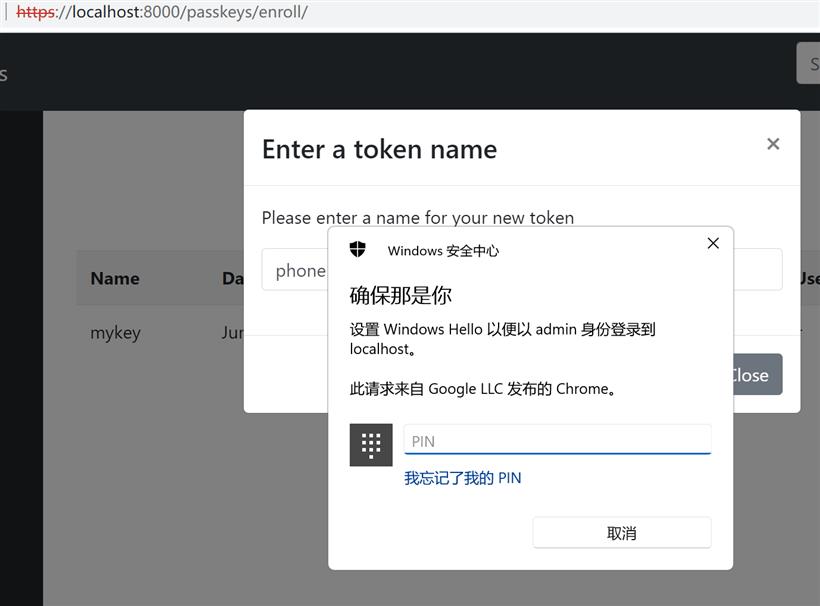
Task: Click the browser address bar URL
Action: click(162, 12)
